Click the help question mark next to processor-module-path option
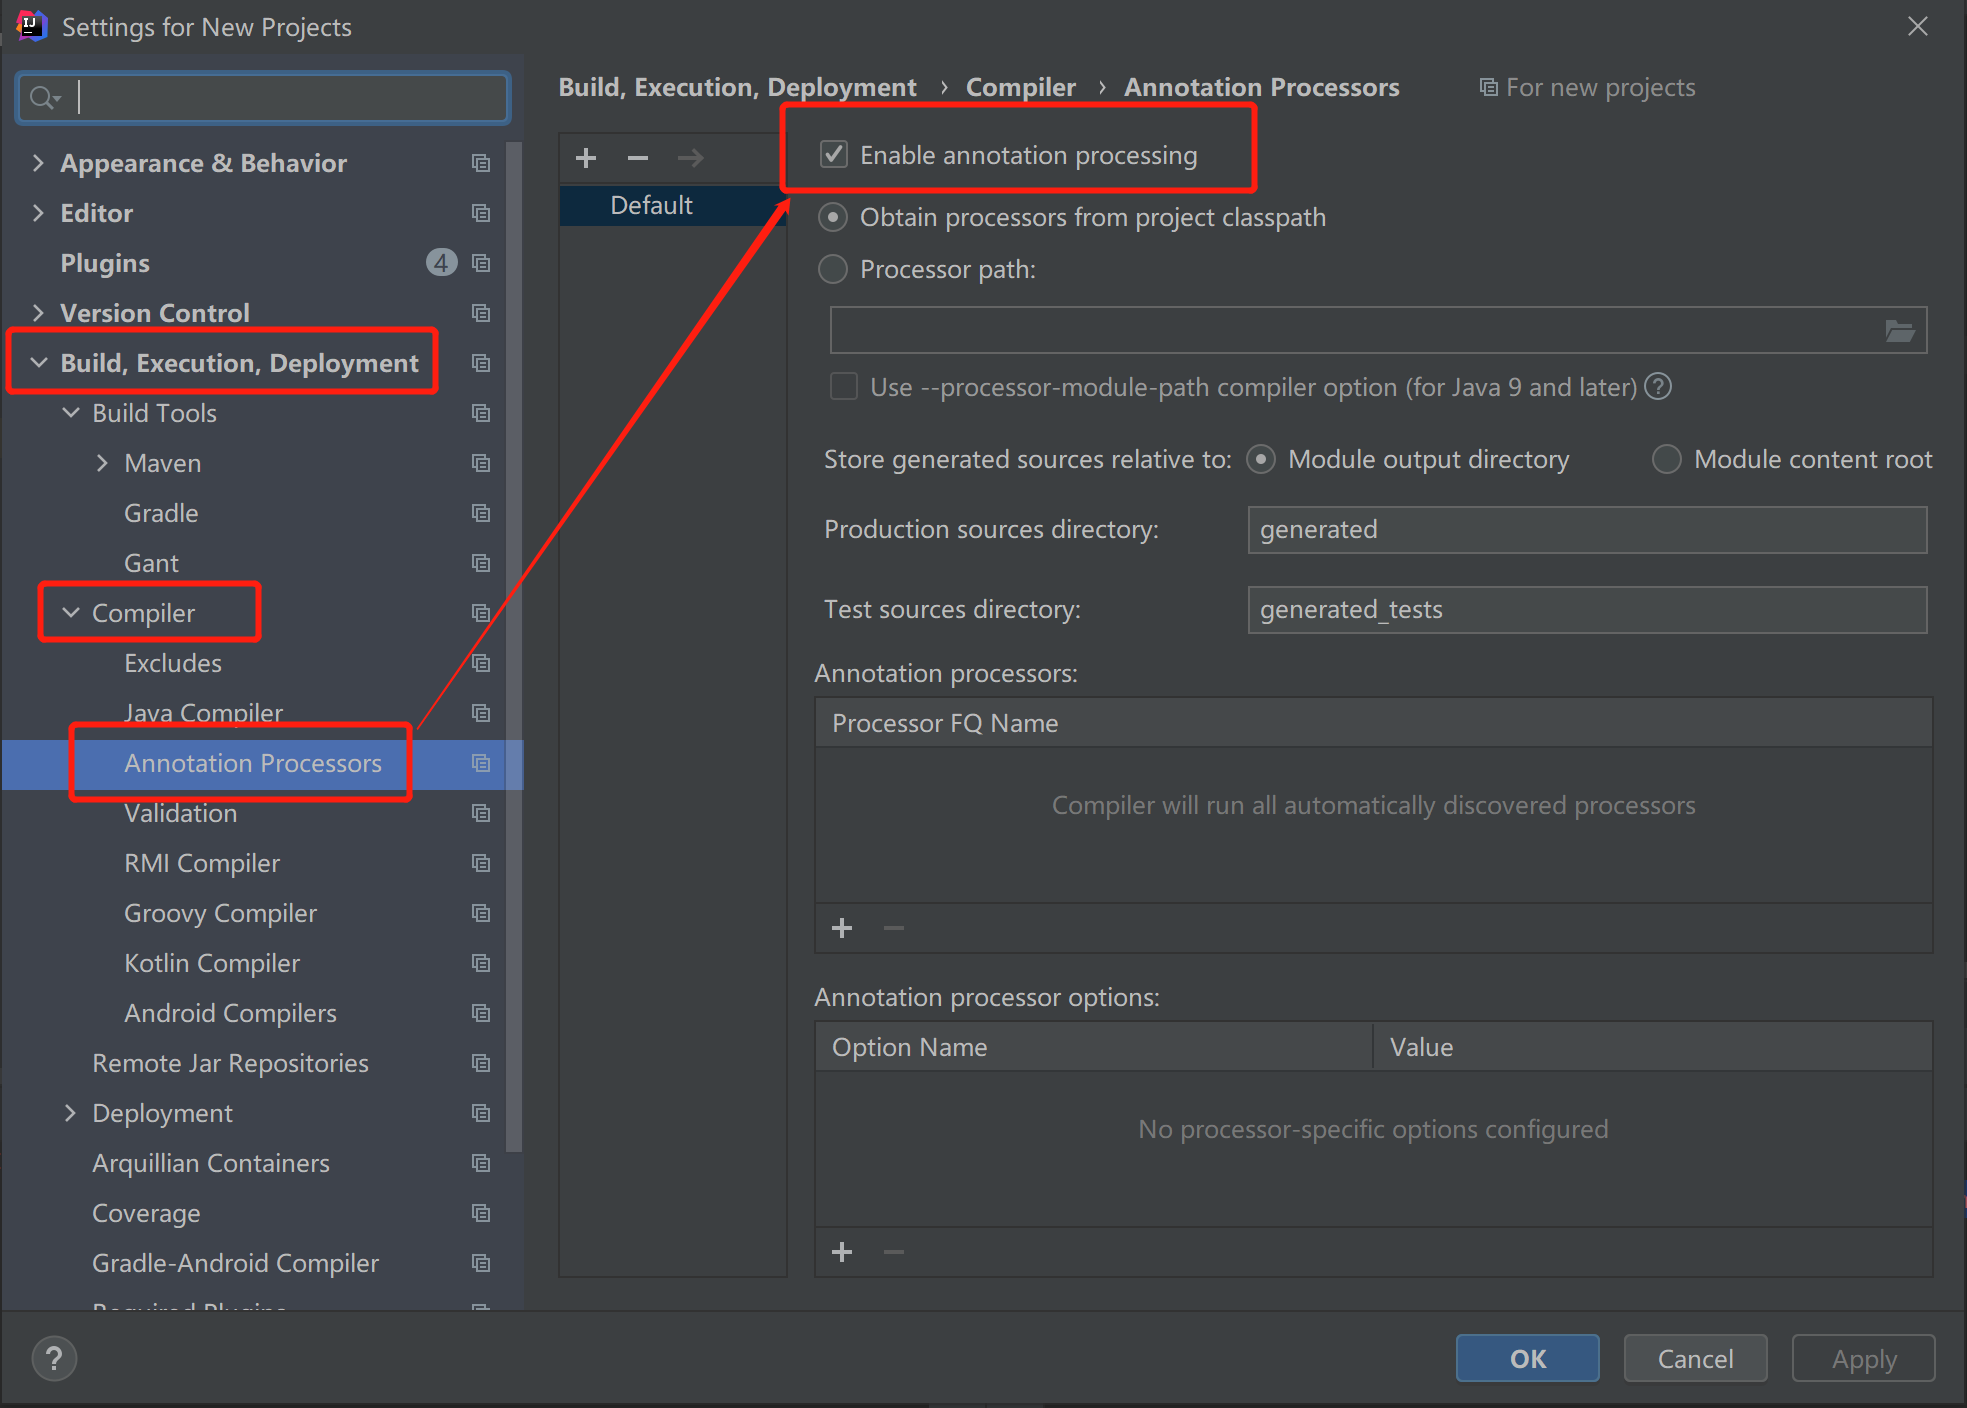1967x1408 pixels. (x=1658, y=386)
